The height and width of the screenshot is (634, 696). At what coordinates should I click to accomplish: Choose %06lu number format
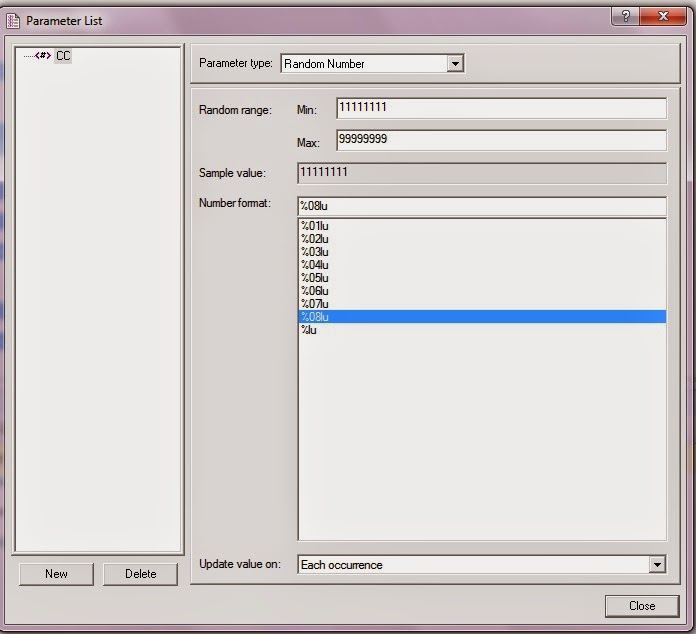(x=482, y=291)
